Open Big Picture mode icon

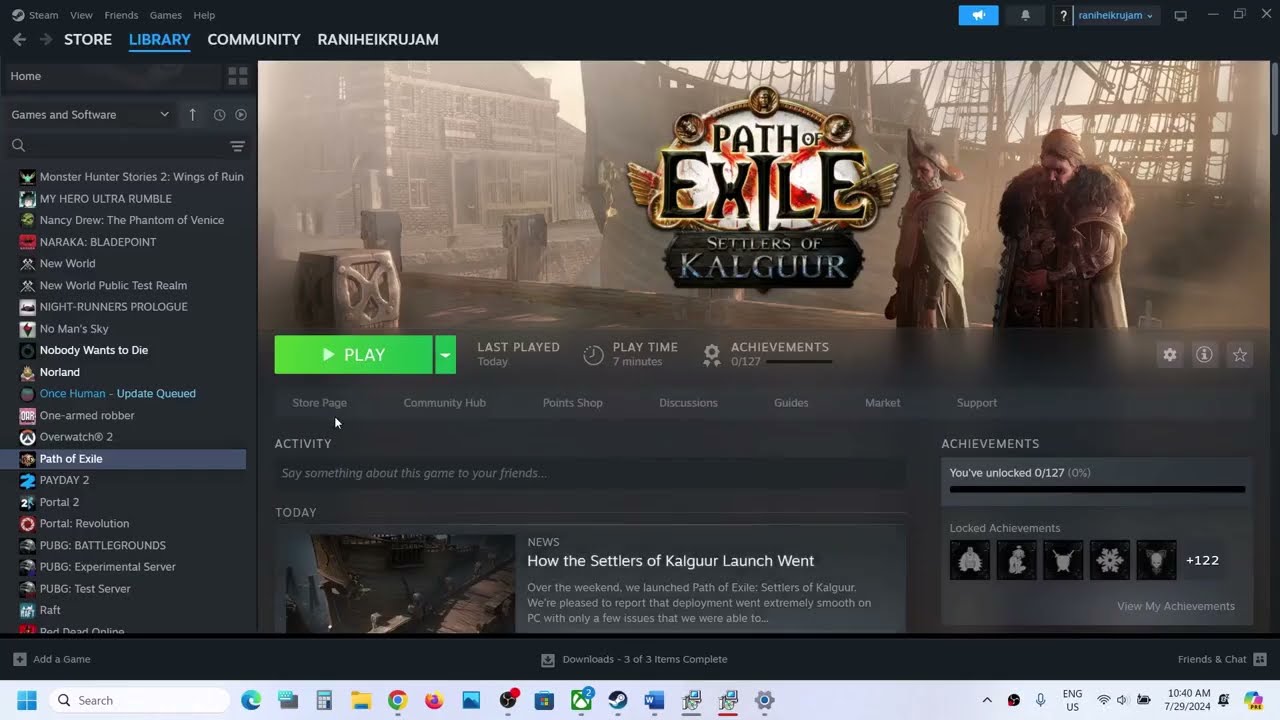1180,15
